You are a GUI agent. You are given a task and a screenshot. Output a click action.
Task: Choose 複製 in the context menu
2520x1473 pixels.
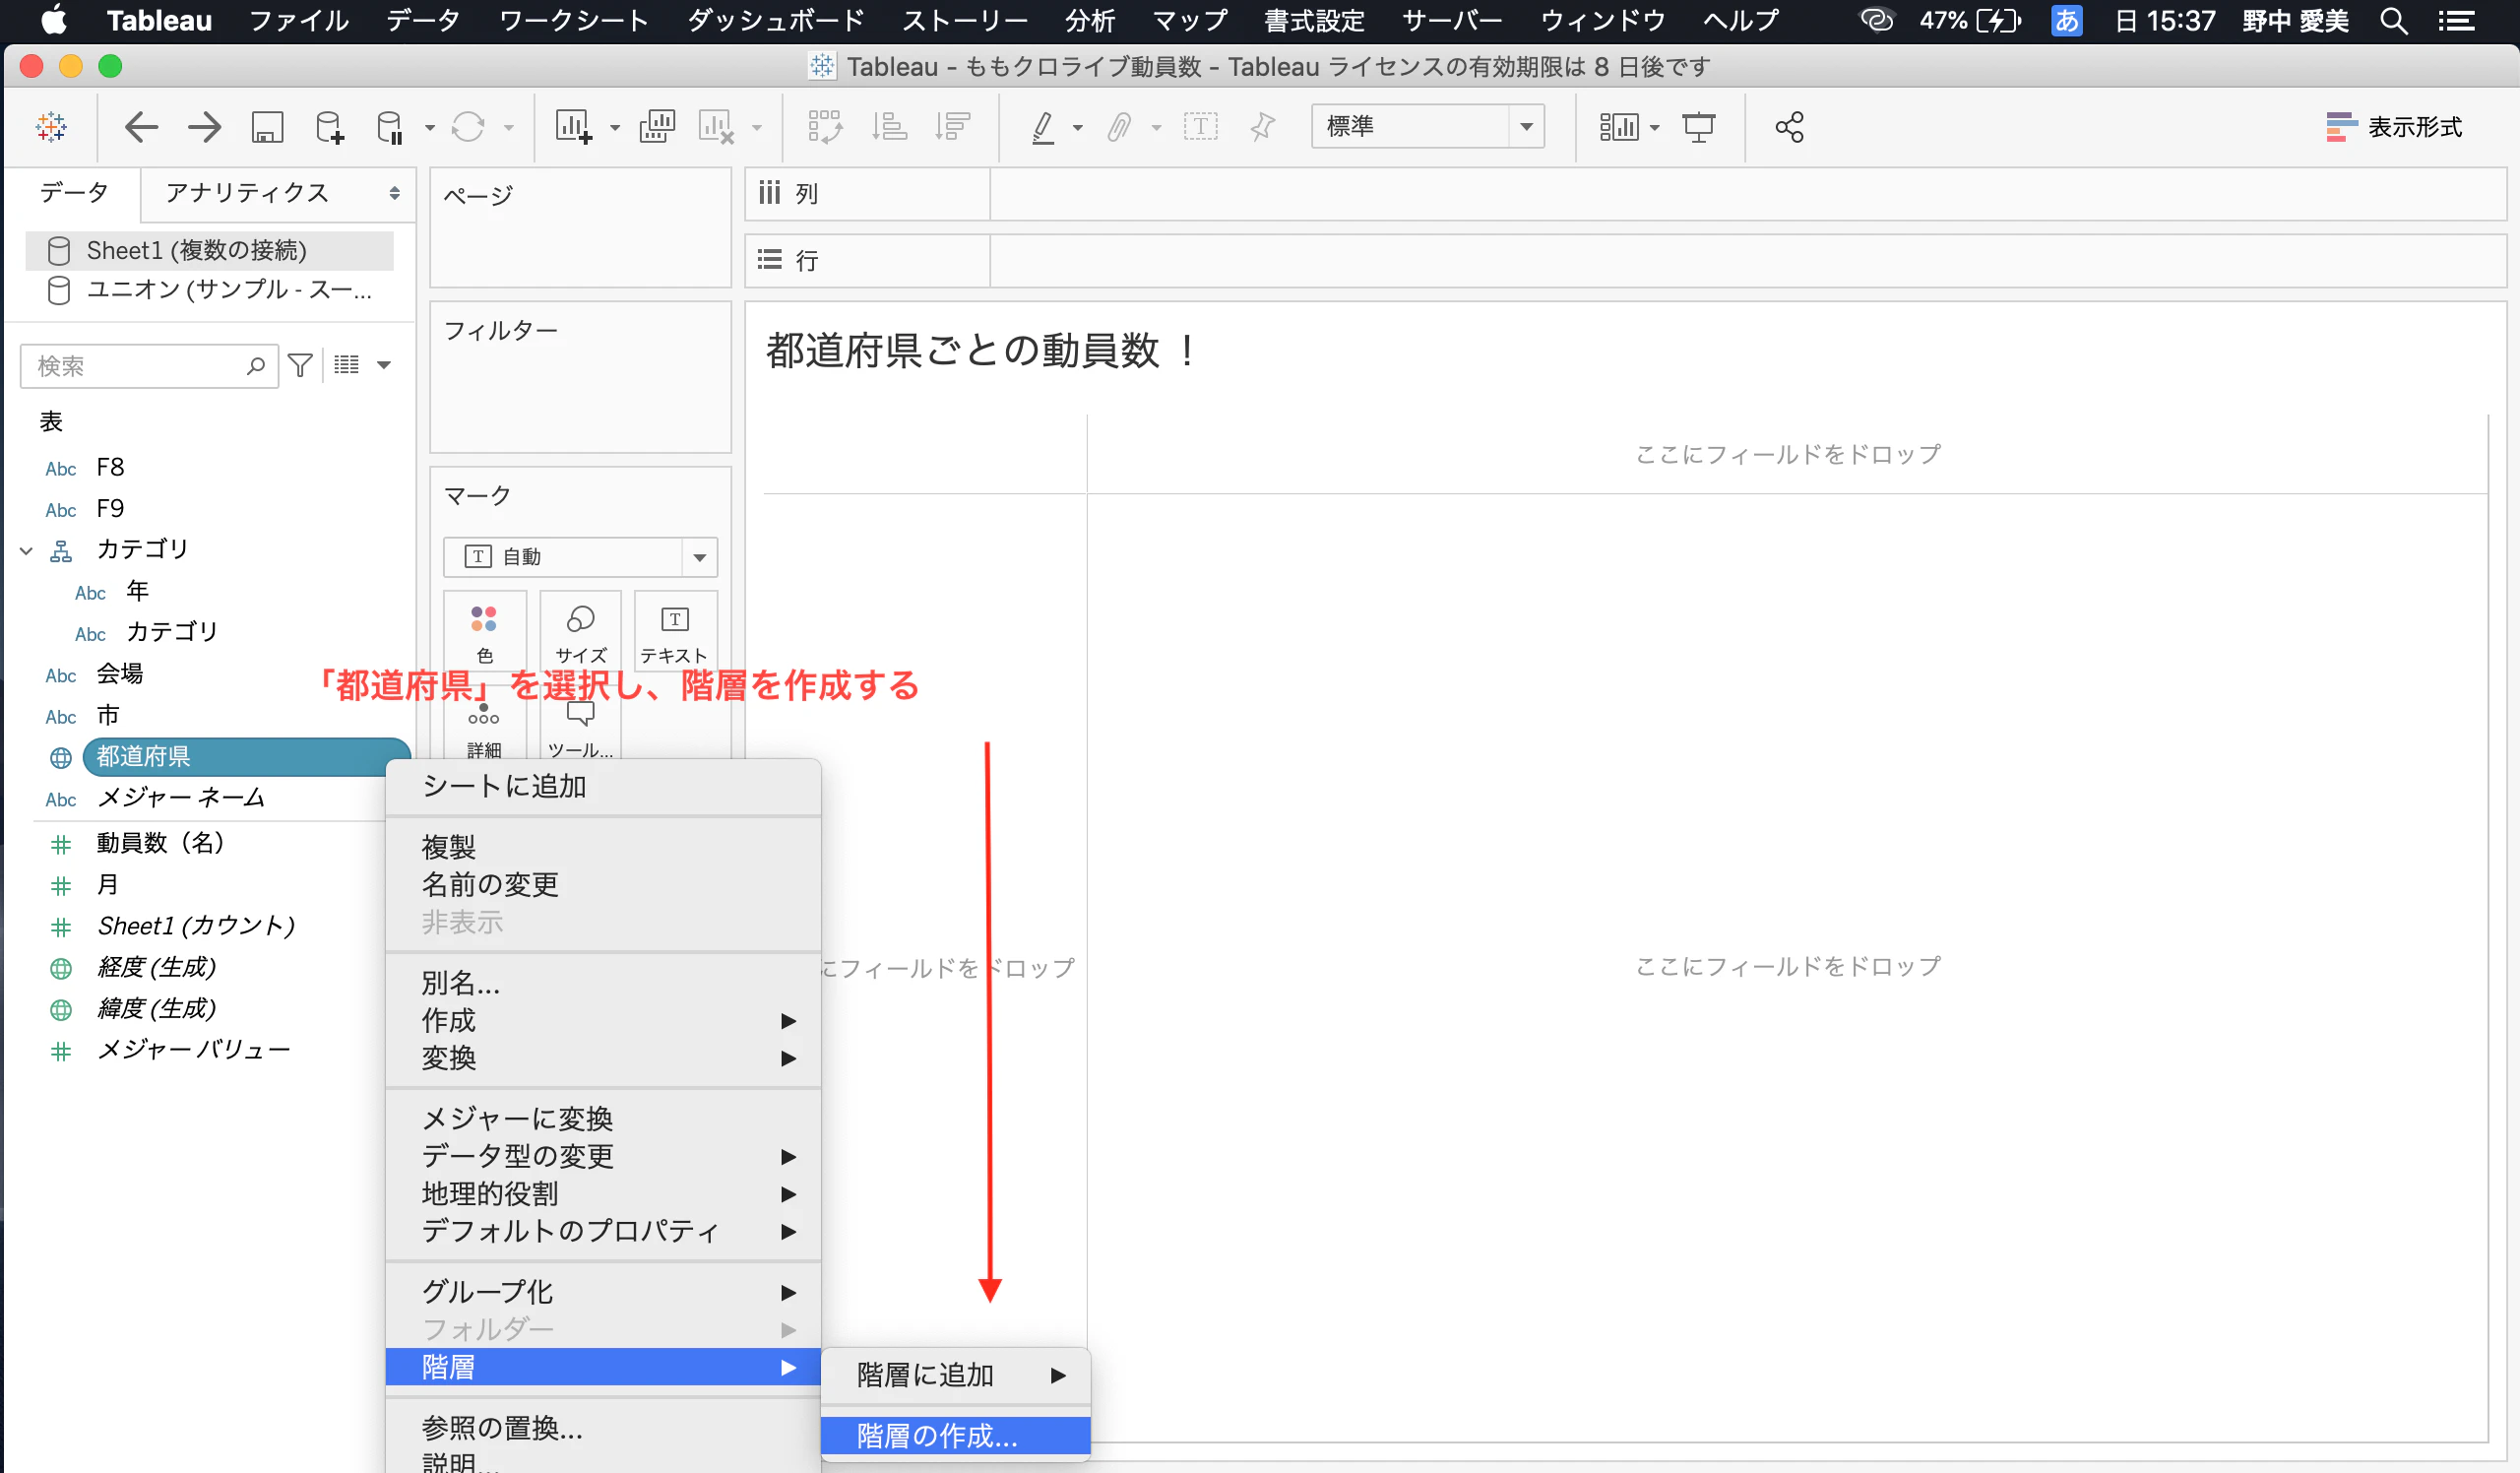pos(603,847)
